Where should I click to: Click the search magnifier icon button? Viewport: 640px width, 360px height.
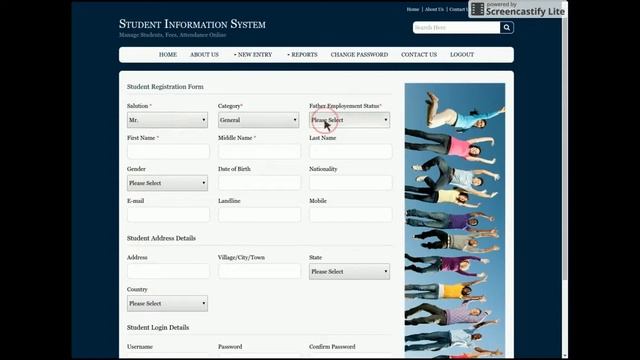click(x=507, y=27)
